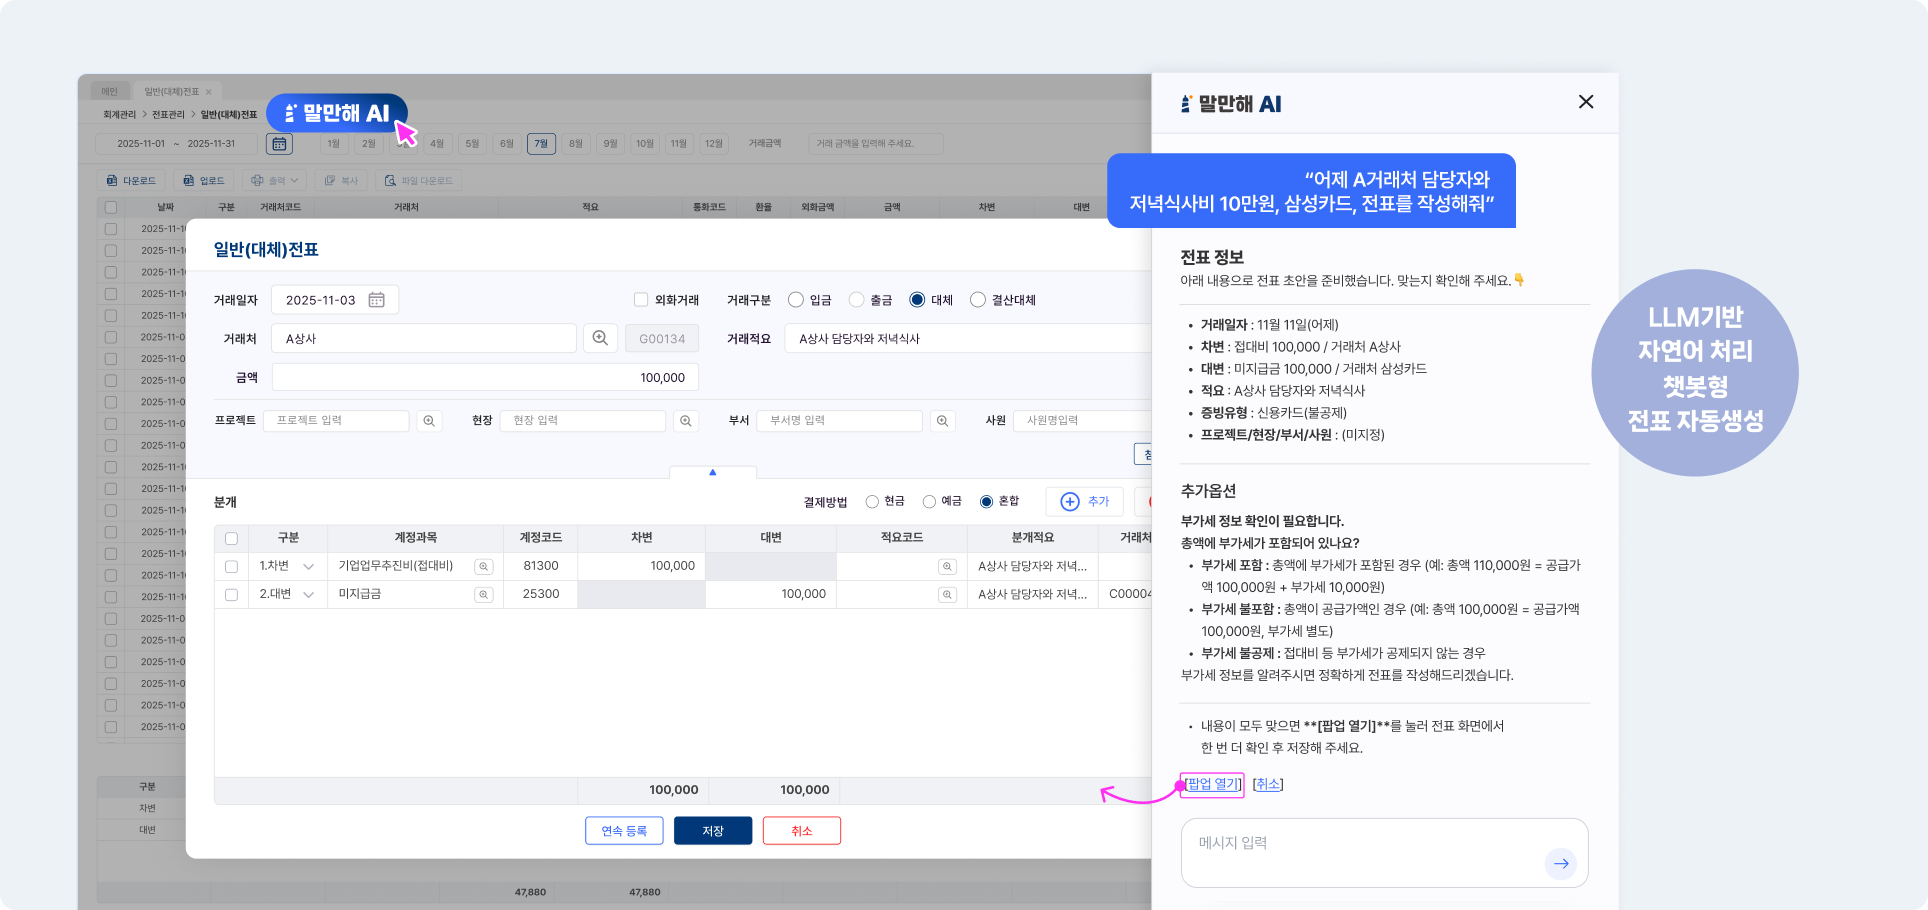Click the 현장 입력 field

(583, 421)
